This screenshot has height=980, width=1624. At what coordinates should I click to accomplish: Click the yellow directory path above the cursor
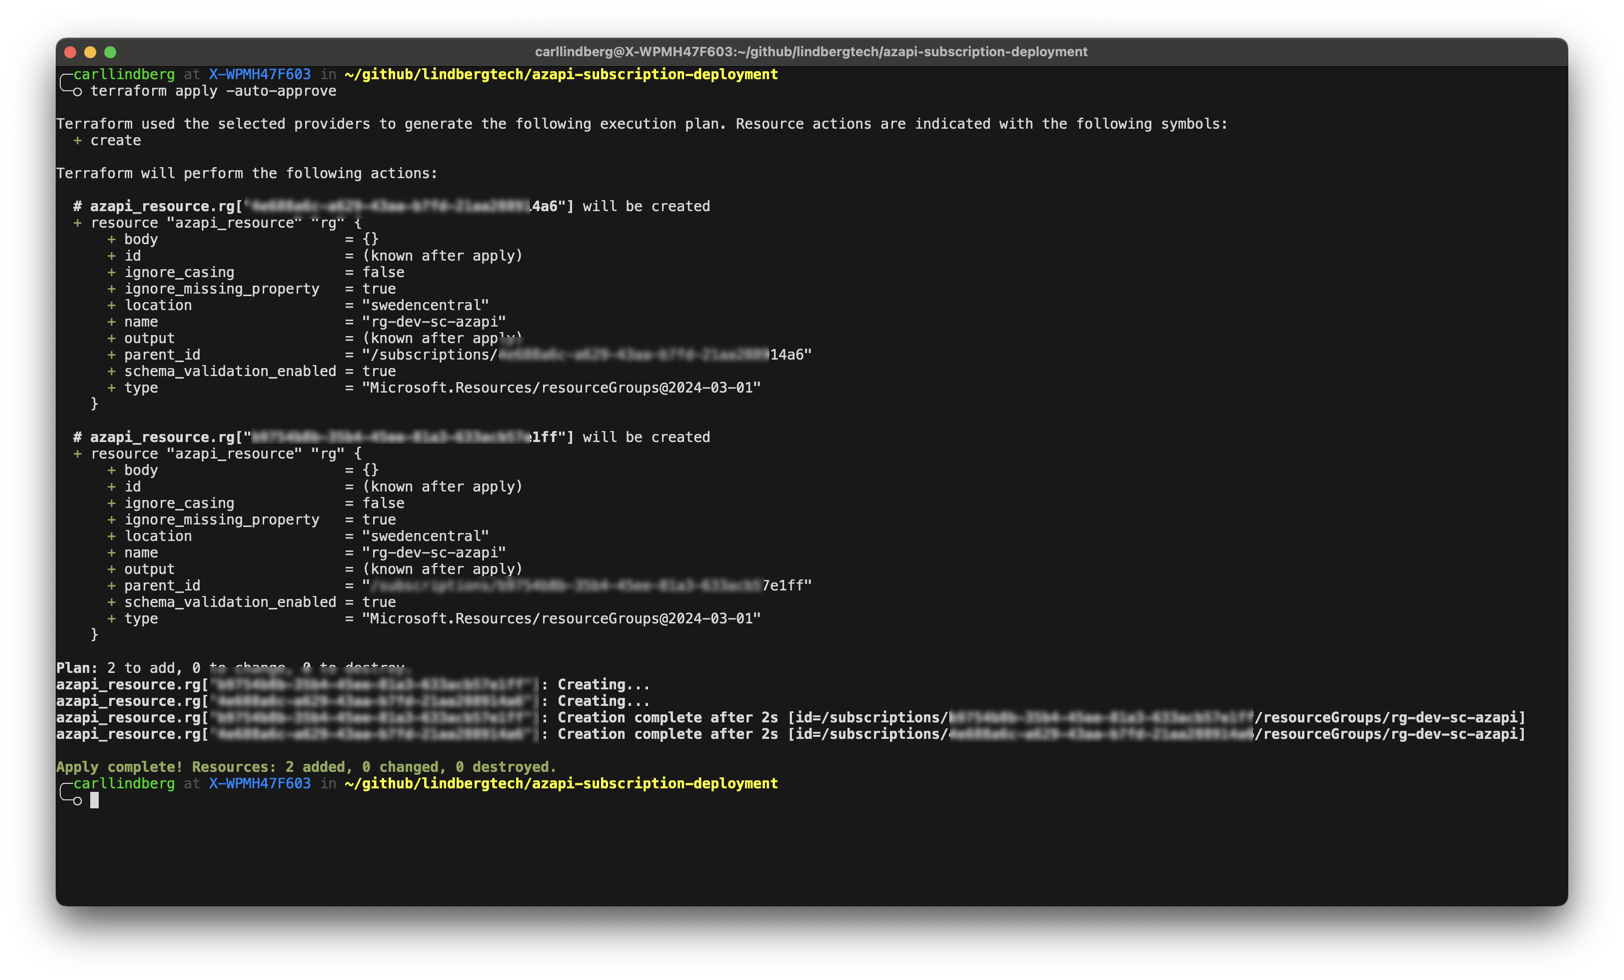coord(560,784)
